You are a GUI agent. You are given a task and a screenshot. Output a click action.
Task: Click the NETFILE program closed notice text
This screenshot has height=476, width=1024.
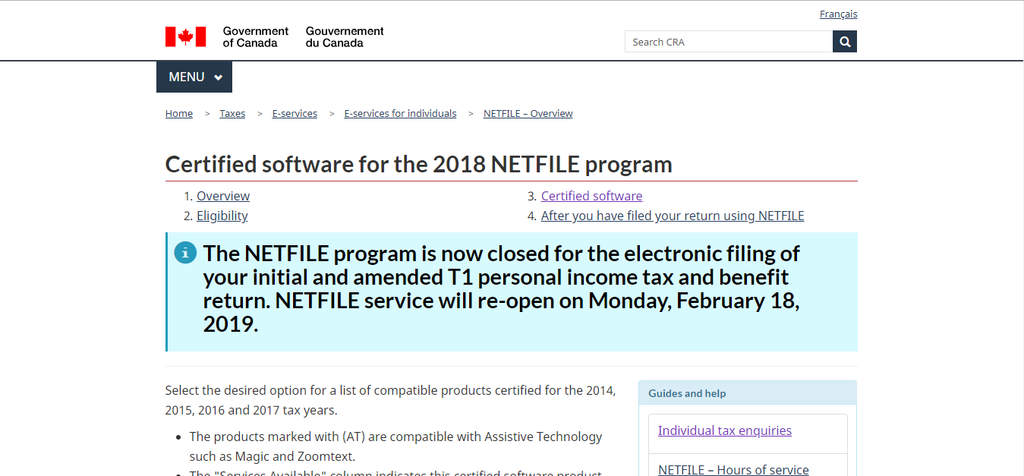(502, 289)
